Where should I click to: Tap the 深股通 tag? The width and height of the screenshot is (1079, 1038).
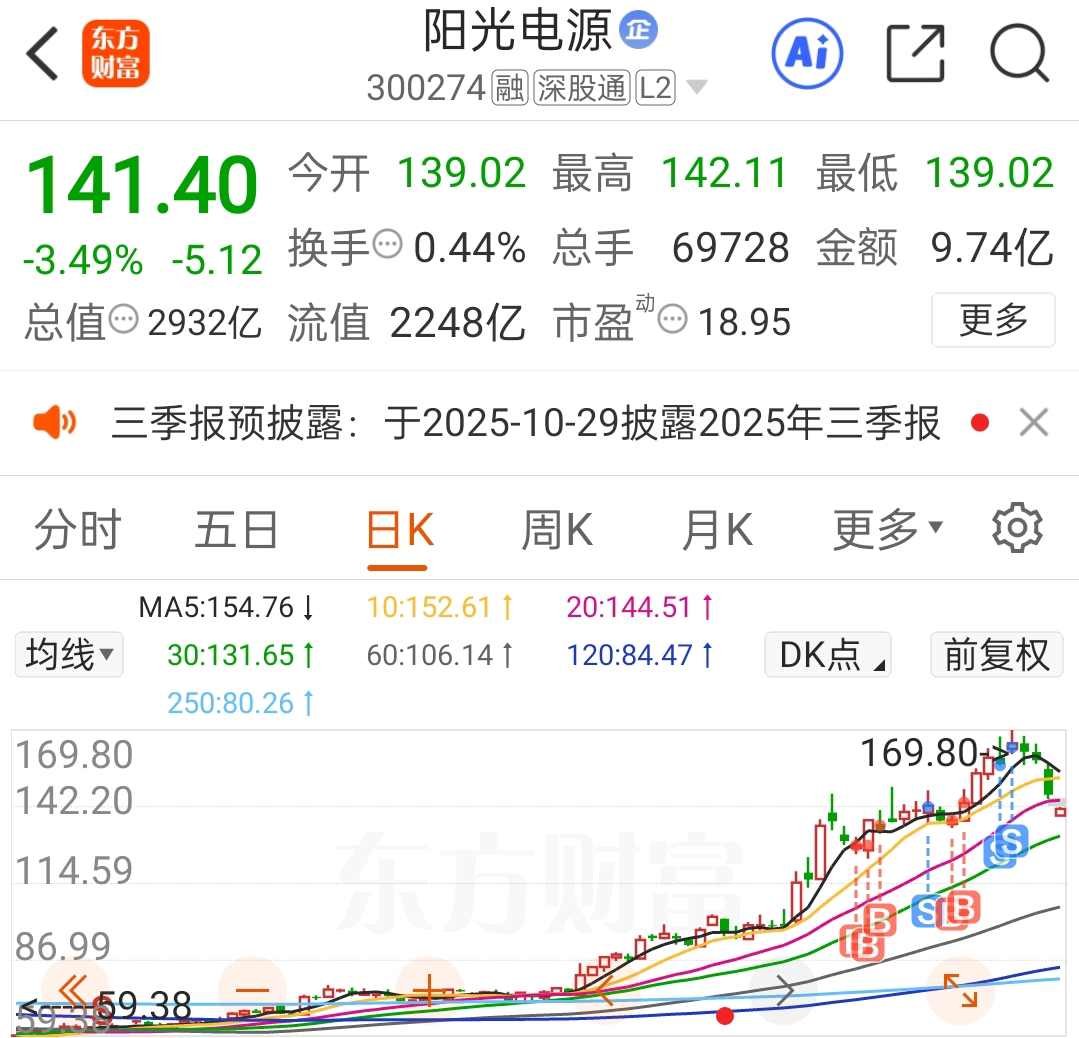tap(581, 88)
